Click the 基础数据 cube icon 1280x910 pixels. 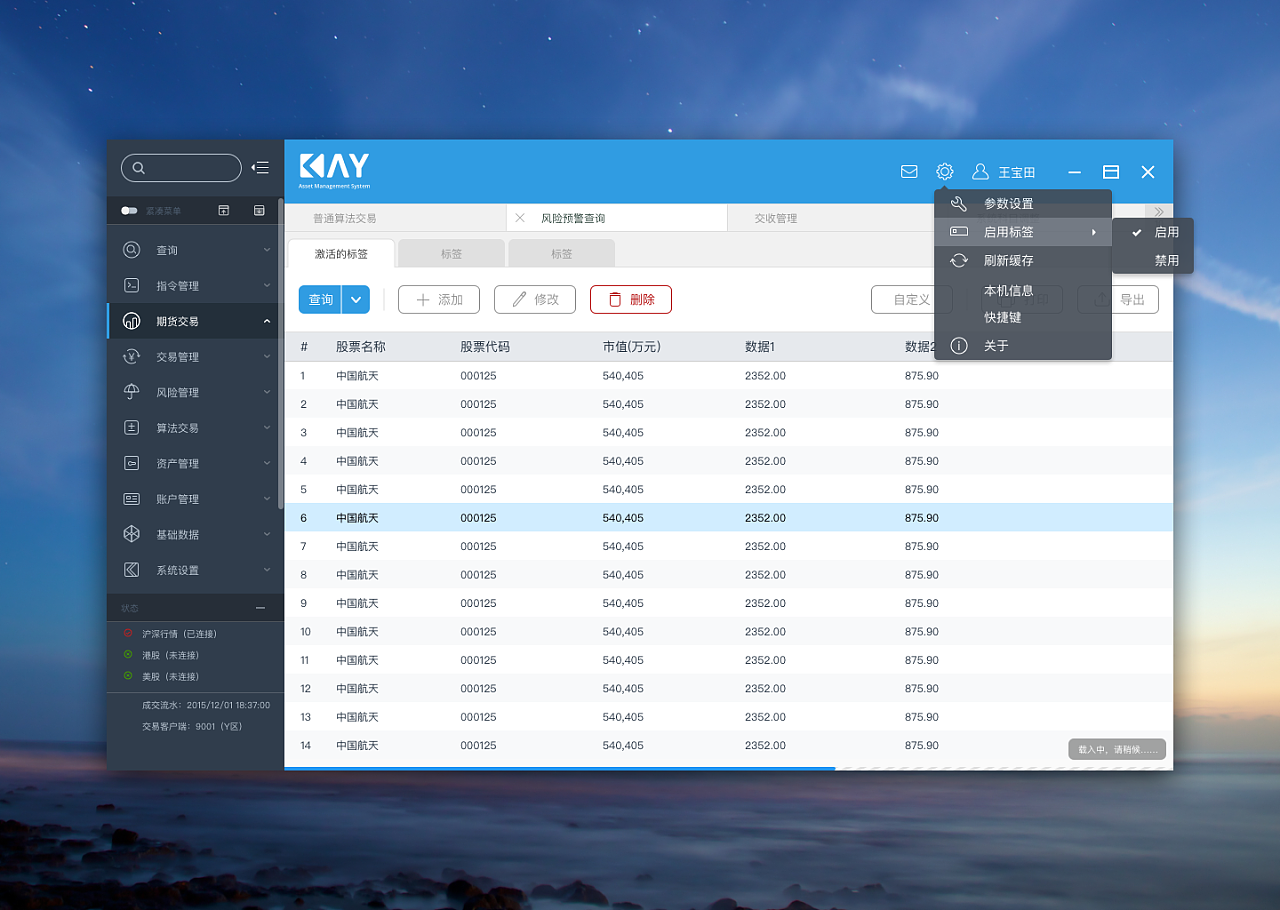coord(132,534)
